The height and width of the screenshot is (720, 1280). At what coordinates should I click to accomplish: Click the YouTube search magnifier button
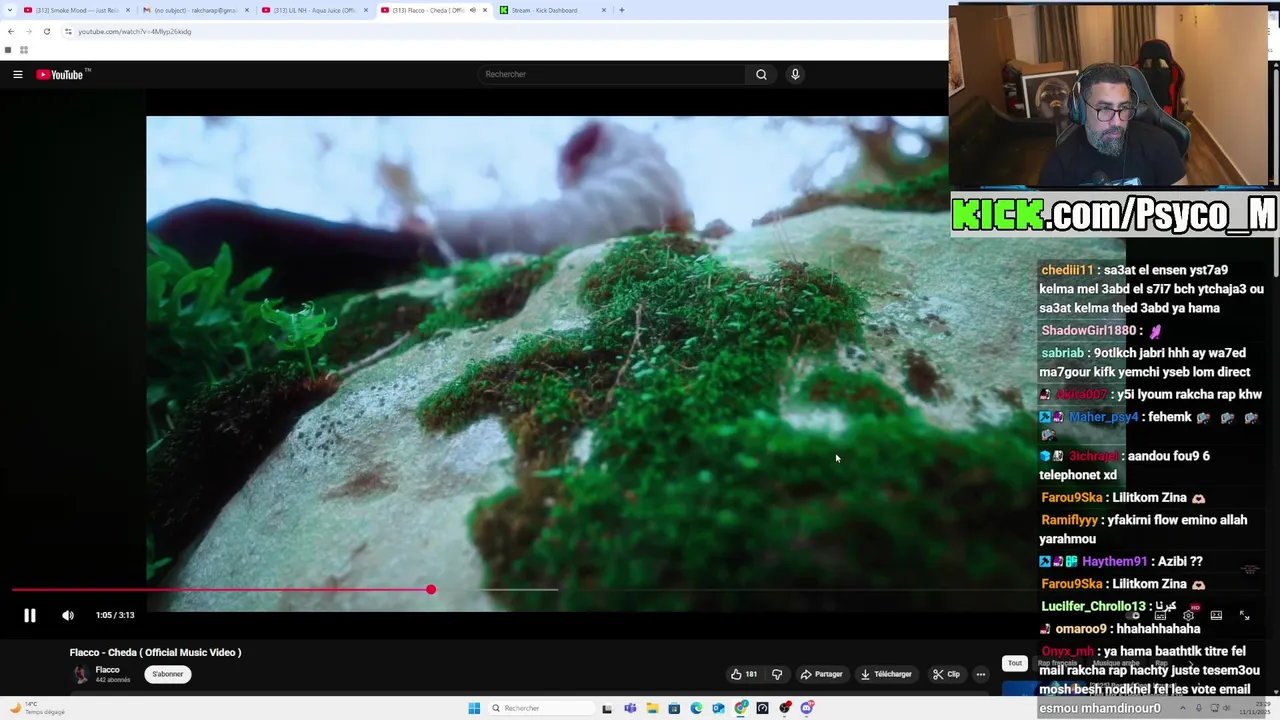761,74
